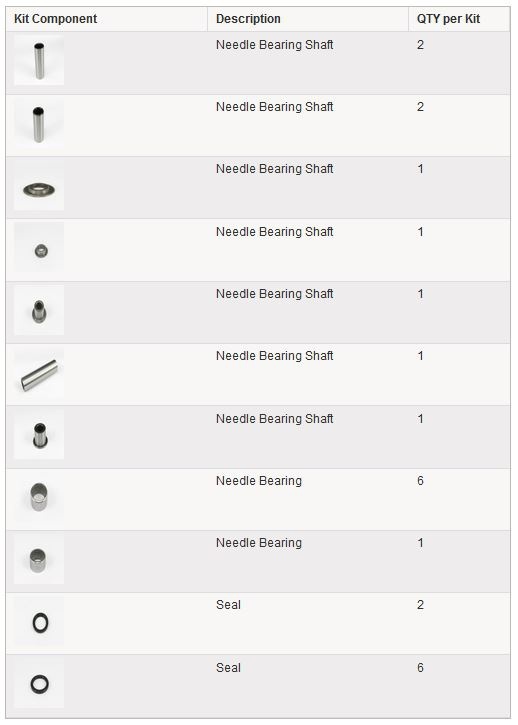Select the seal ring image with quantity 2
Screen dimensions: 518x725
coord(39,621)
